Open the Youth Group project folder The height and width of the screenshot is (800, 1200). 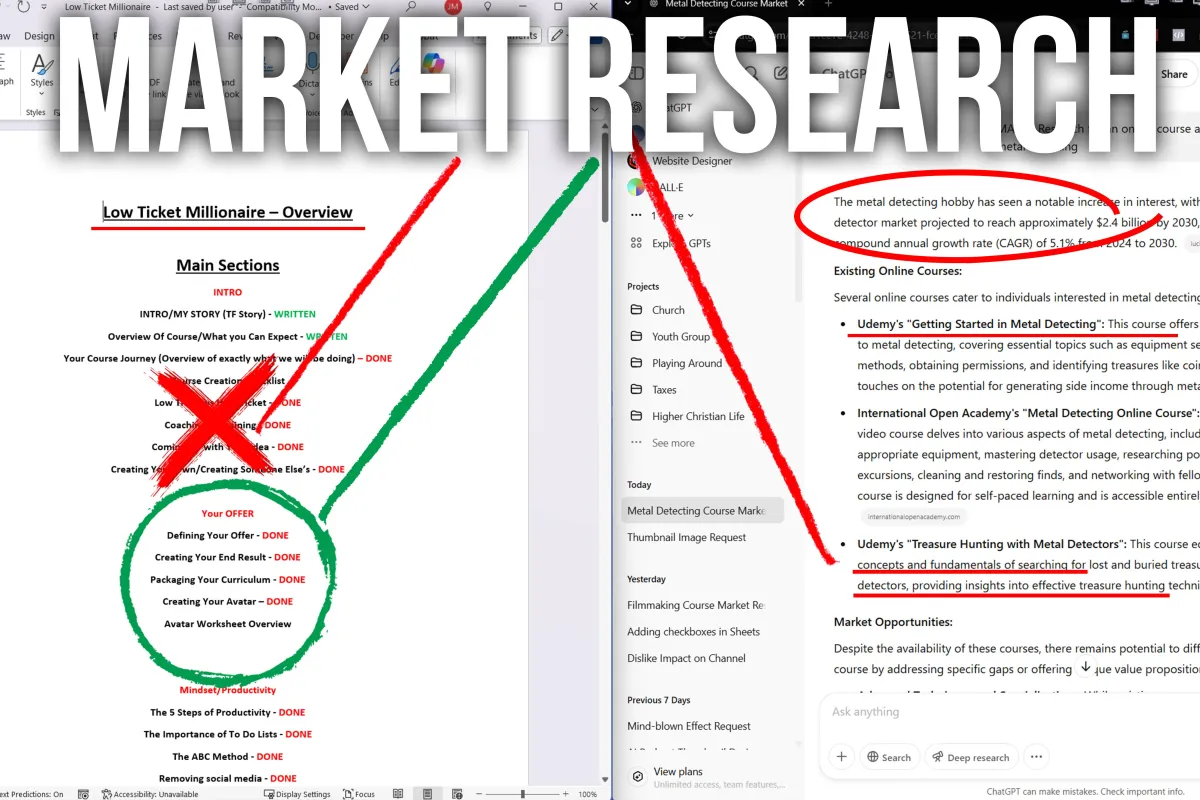[x=680, y=337]
